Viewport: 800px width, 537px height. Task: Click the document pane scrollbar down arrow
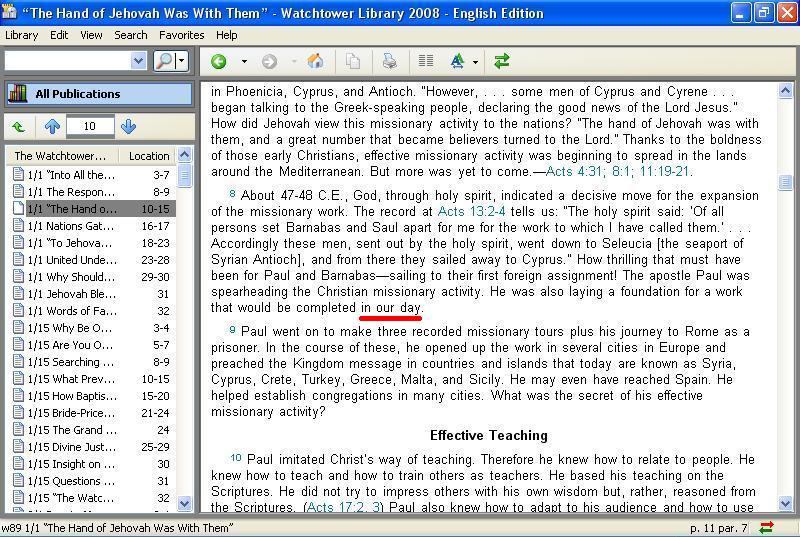pyautogui.click(x=785, y=505)
